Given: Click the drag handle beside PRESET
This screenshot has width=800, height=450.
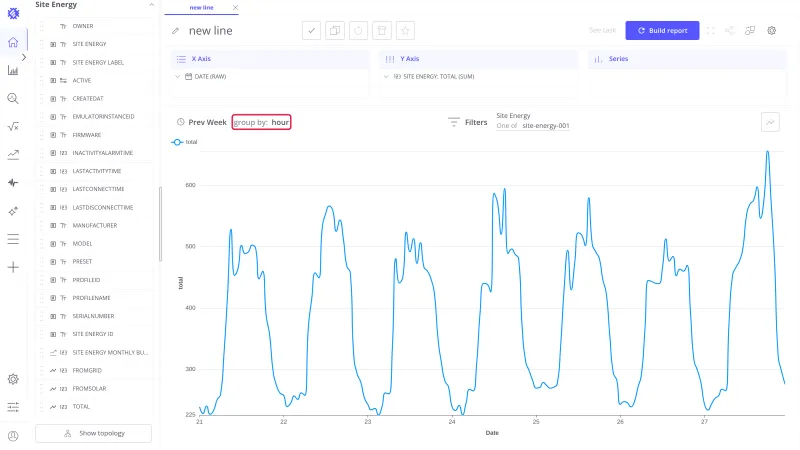Looking at the screenshot, I should (41, 262).
